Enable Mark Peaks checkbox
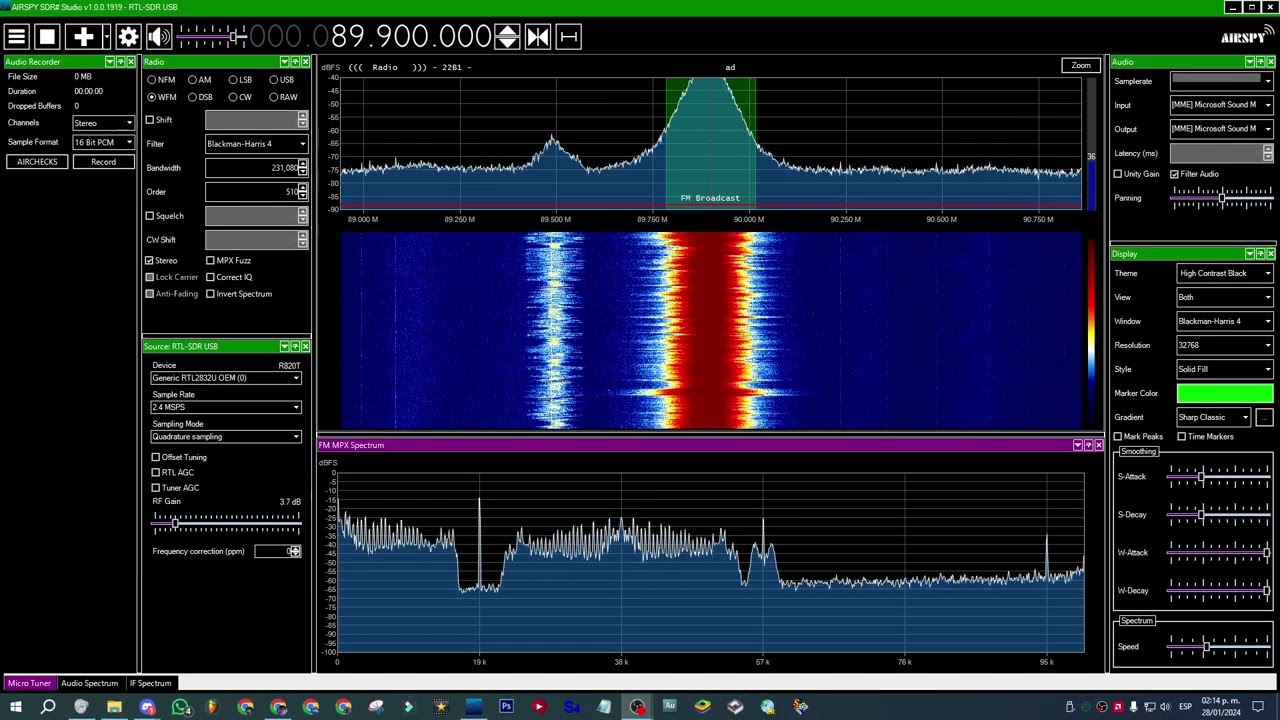Viewport: 1280px width, 720px height. 1118,437
